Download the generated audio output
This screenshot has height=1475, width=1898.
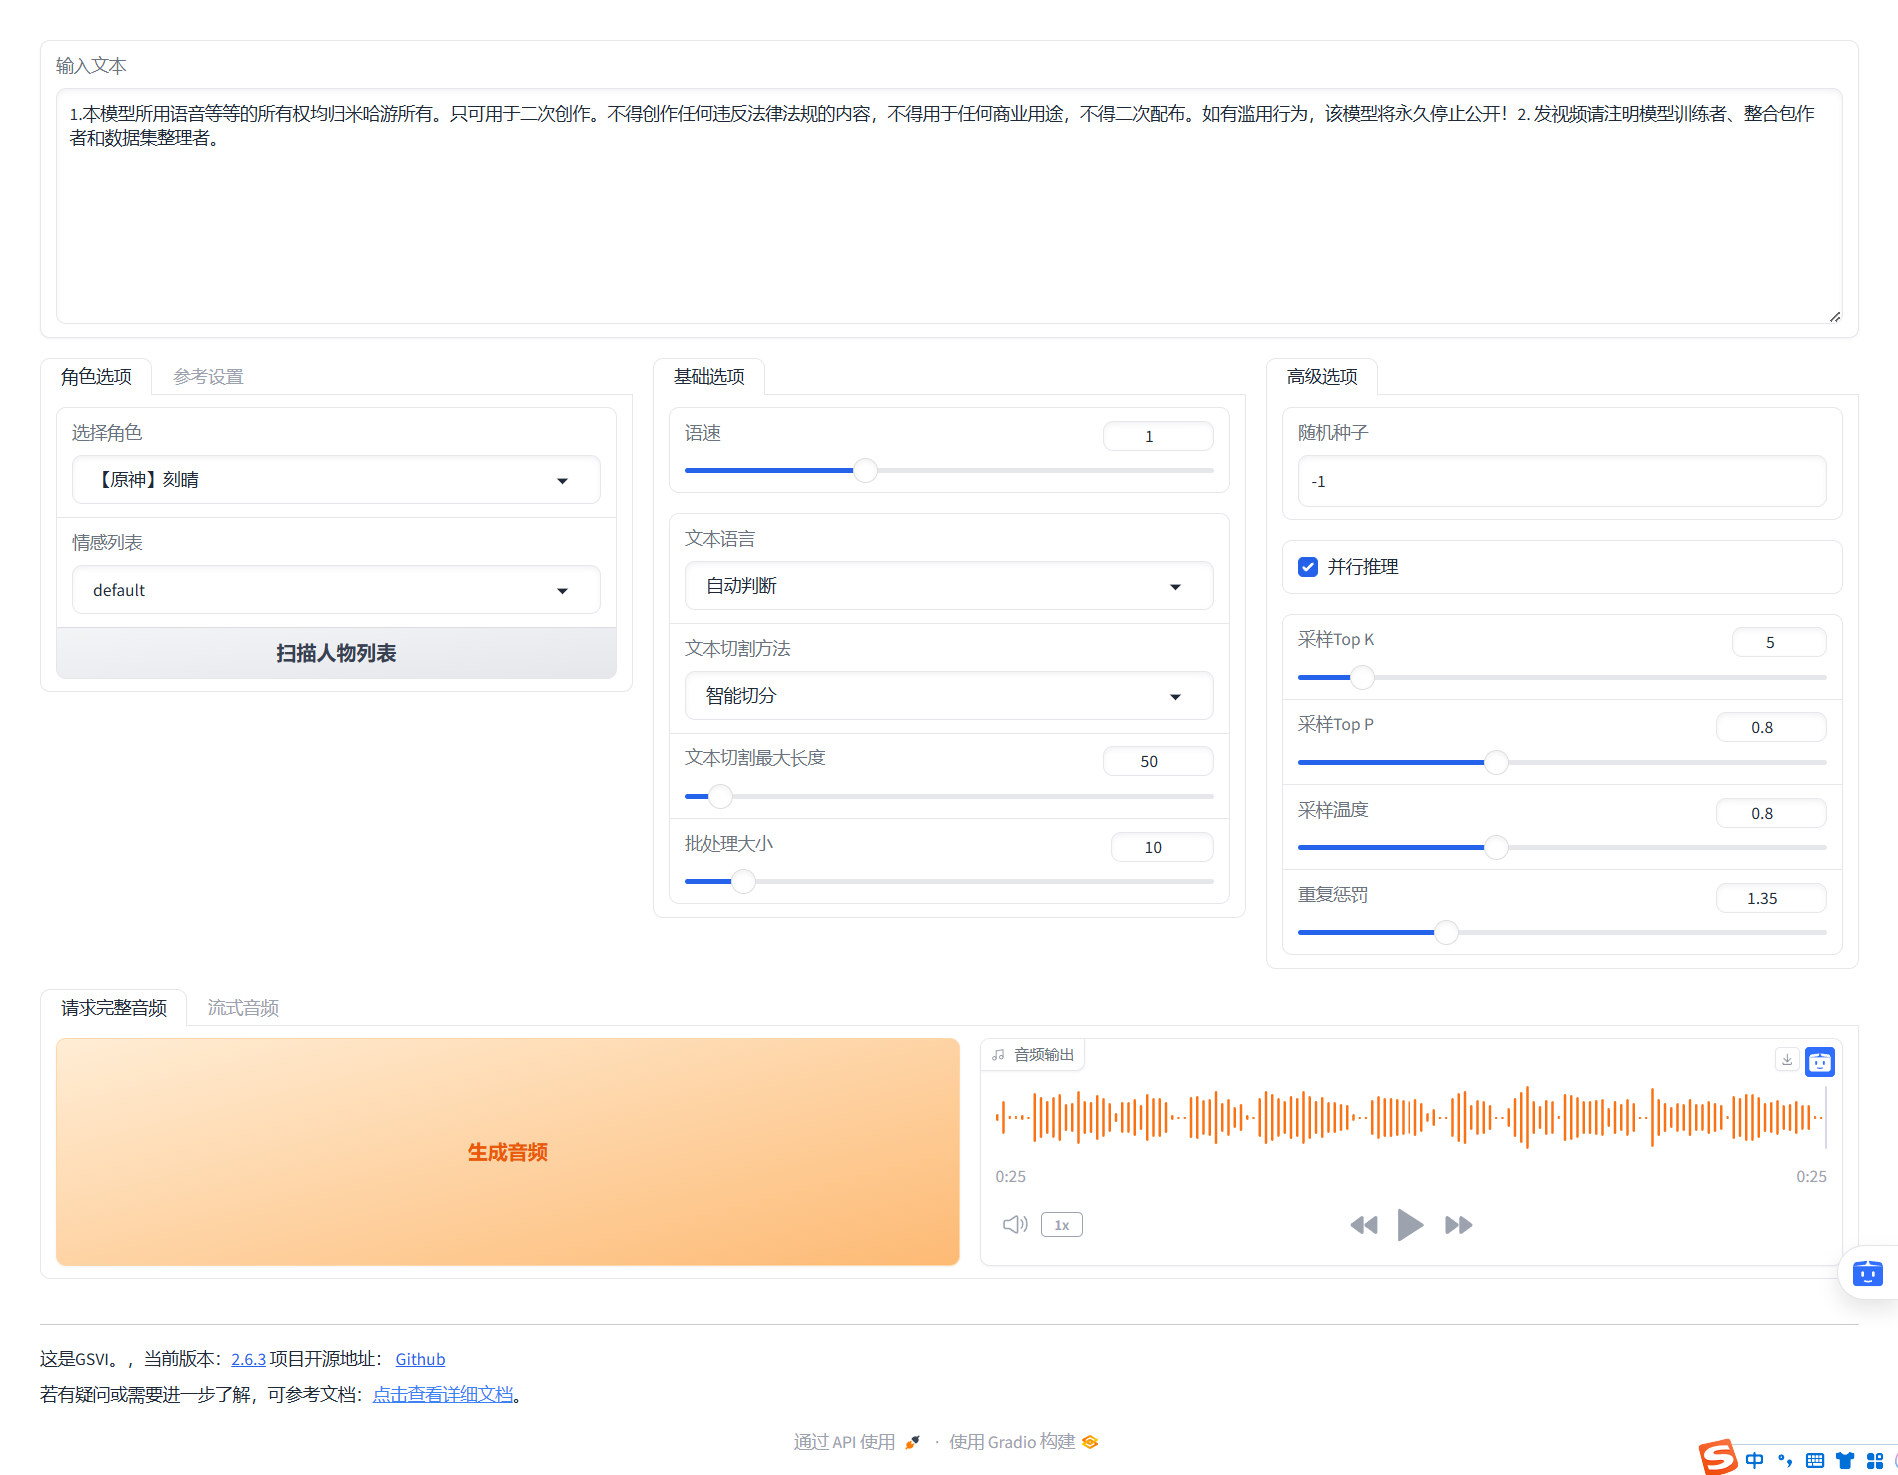pyautogui.click(x=1787, y=1060)
